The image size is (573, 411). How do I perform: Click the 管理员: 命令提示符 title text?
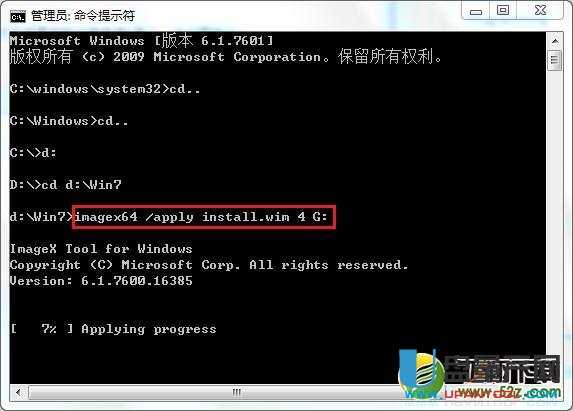(83, 16)
